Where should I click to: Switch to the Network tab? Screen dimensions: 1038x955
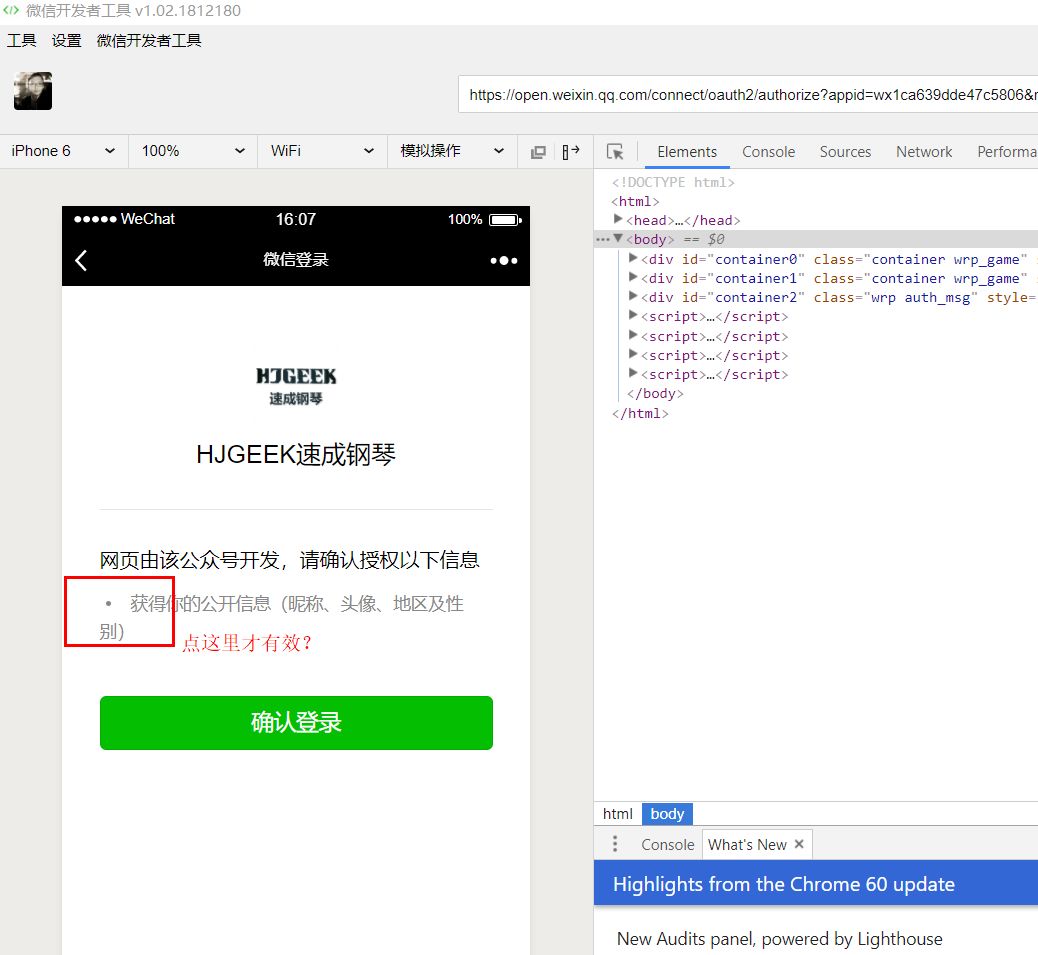923,152
